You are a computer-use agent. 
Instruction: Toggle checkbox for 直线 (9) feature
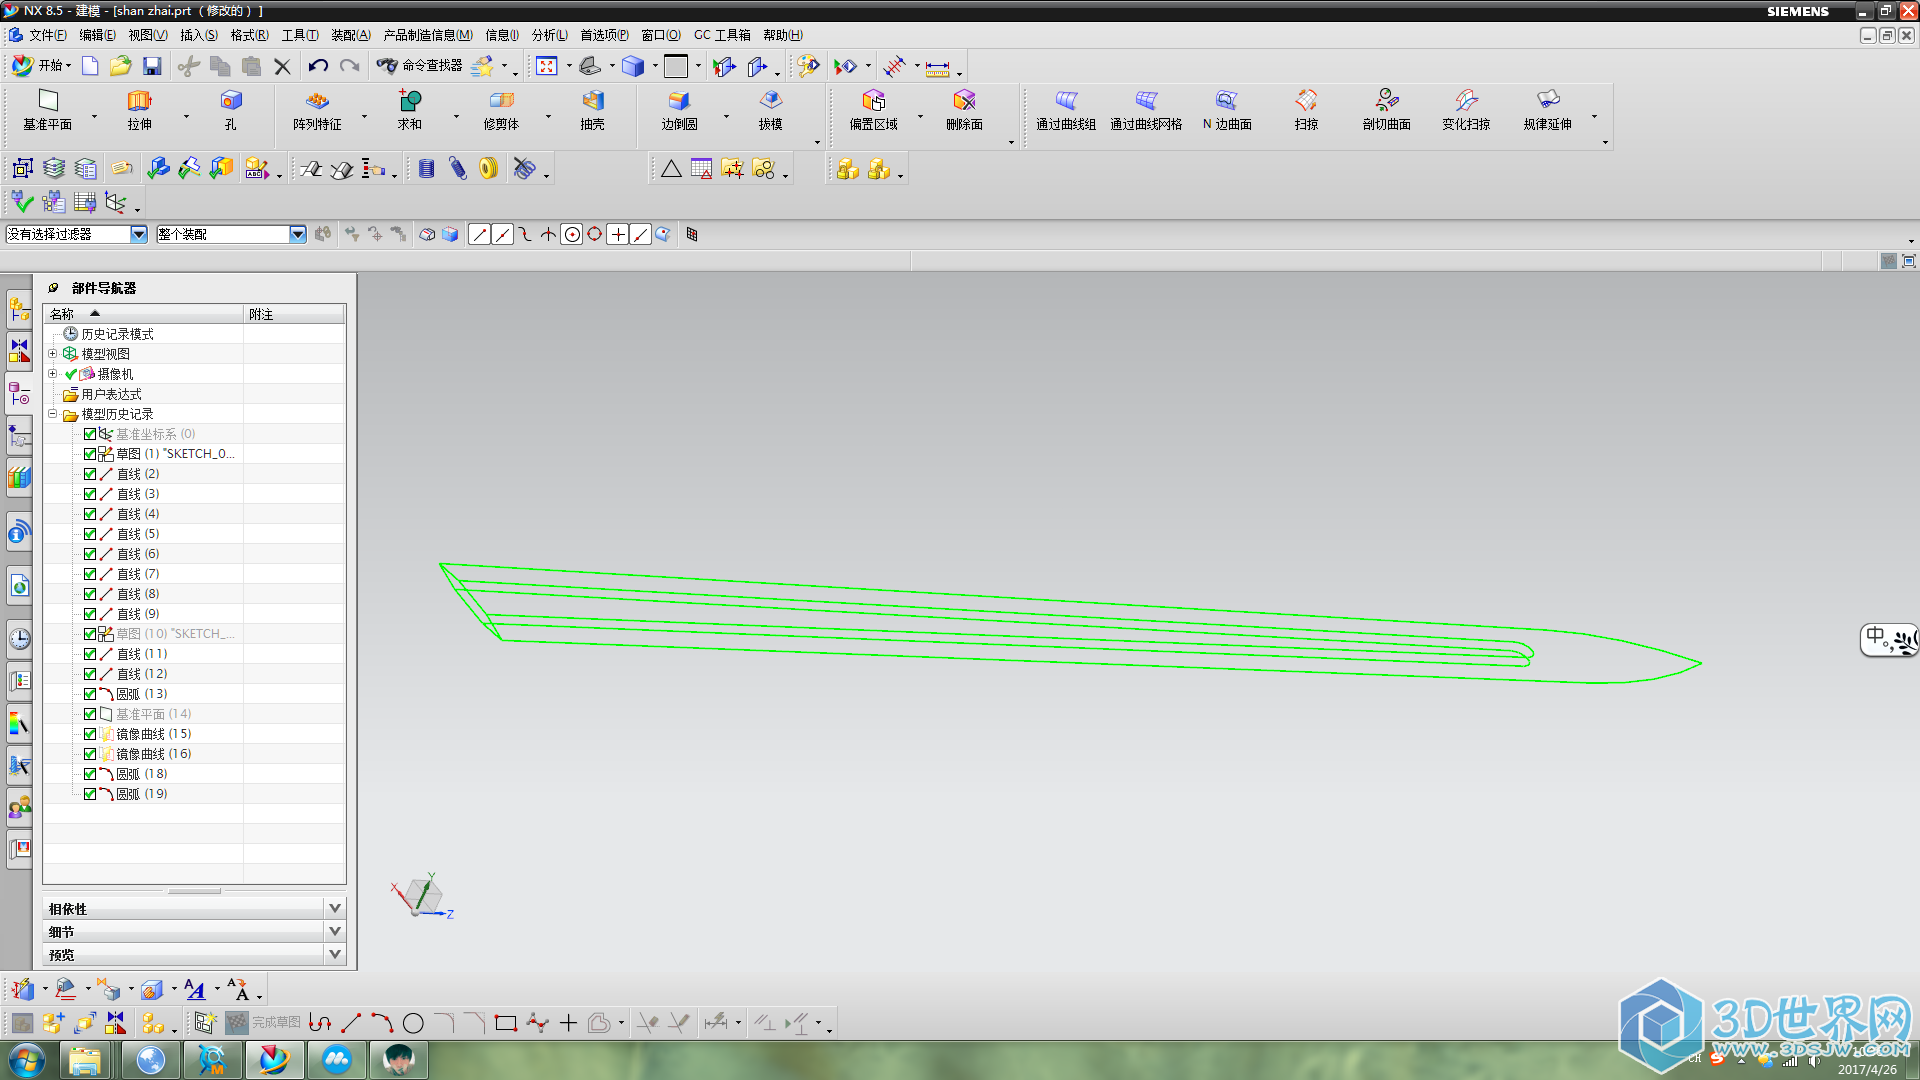pos(90,614)
